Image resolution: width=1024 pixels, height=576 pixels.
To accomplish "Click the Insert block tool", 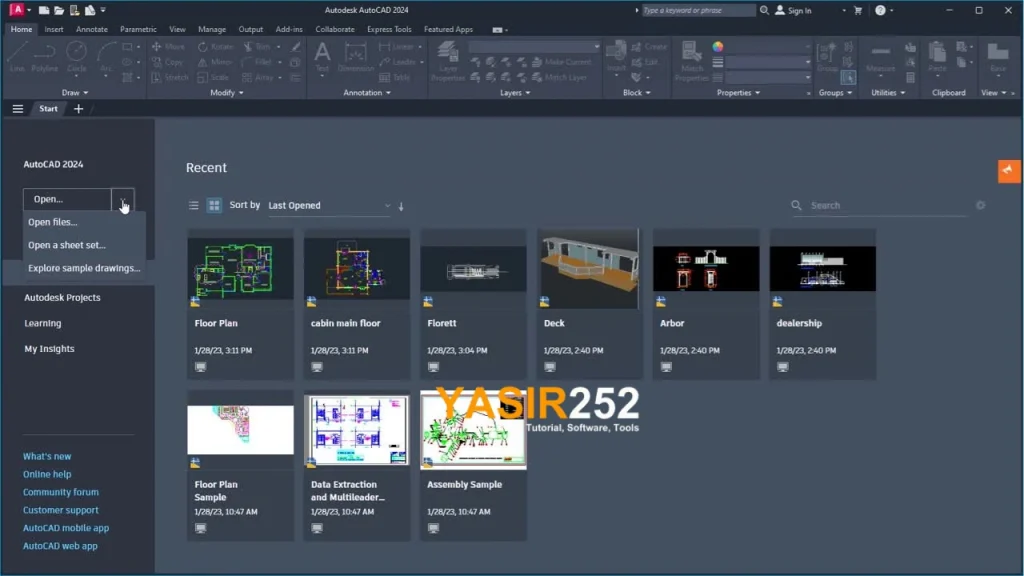I will (616, 56).
